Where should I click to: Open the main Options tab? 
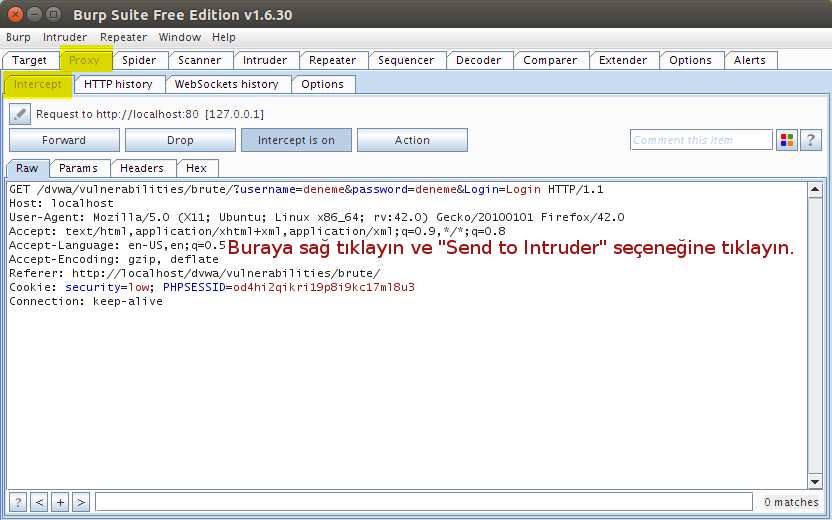[x=690, y=60]
